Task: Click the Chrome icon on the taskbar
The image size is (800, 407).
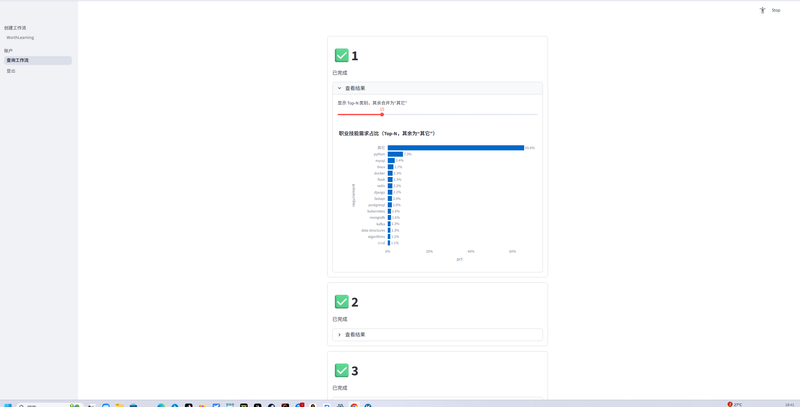Action: (354, 405)
